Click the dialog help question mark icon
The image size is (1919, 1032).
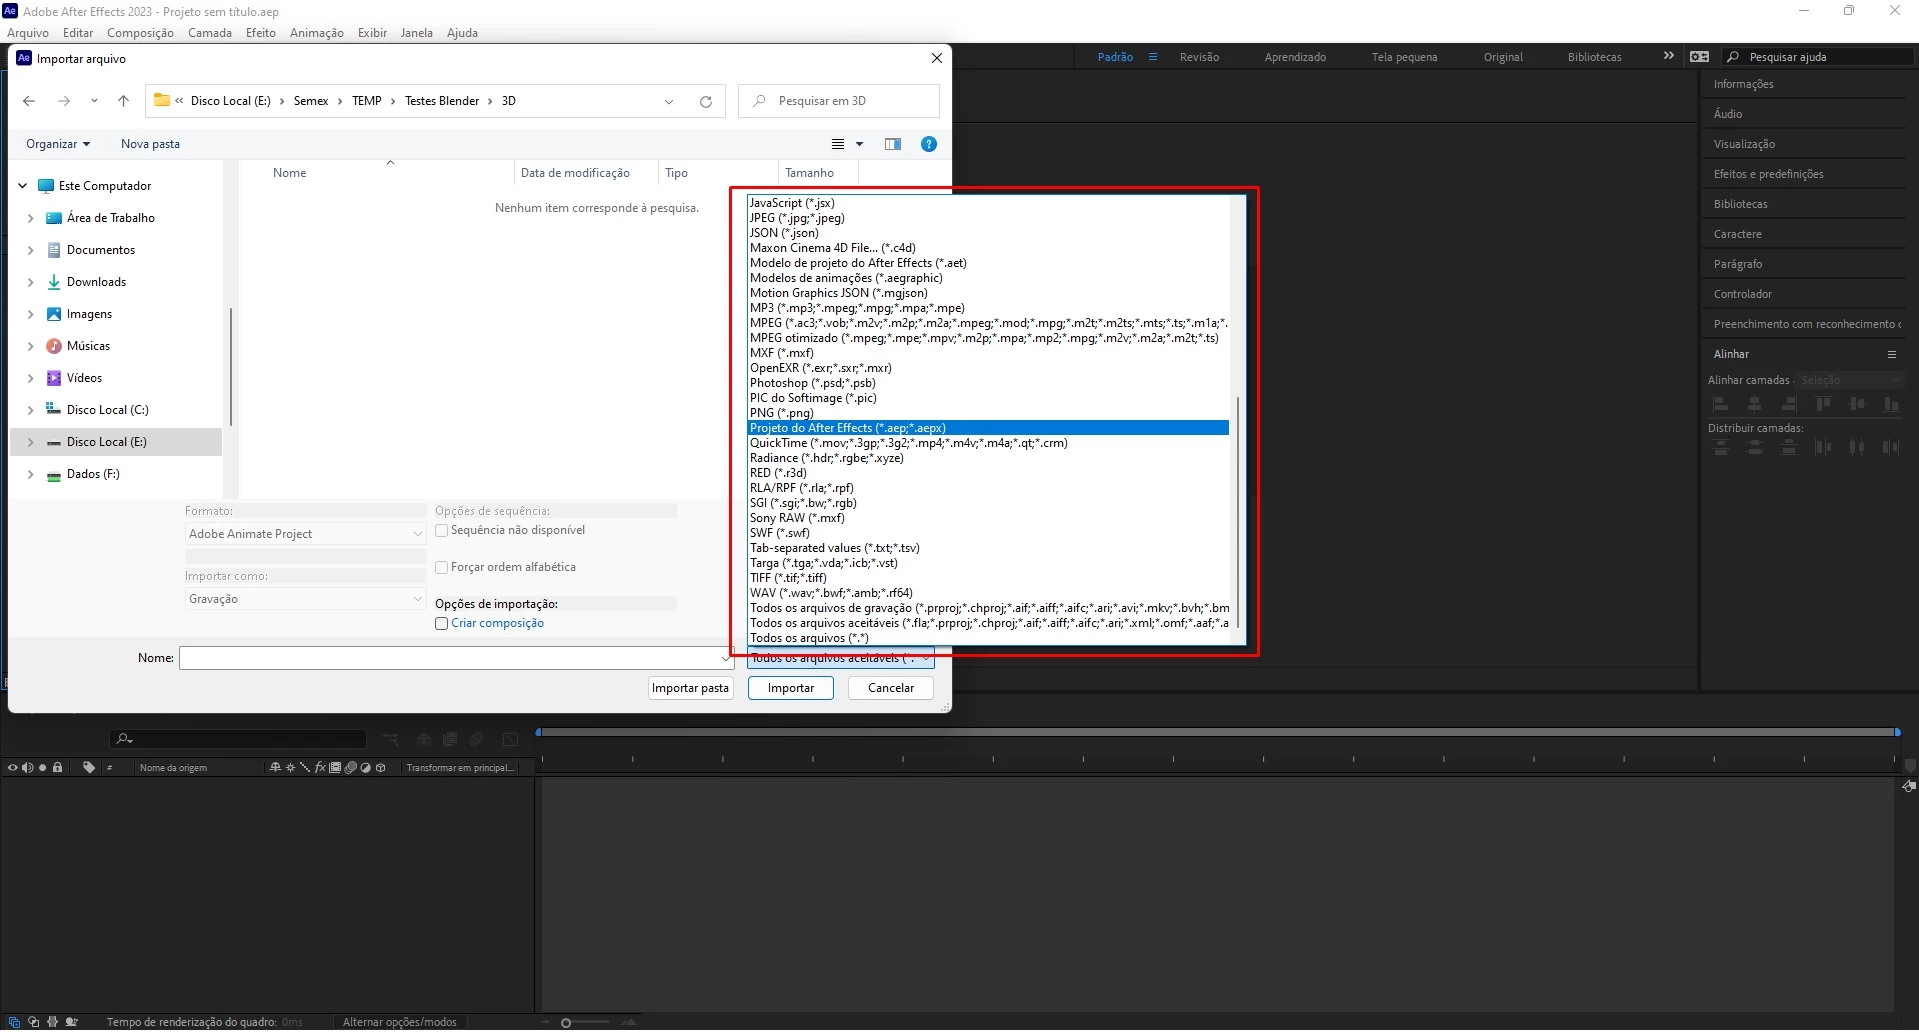tap(929, 144)
